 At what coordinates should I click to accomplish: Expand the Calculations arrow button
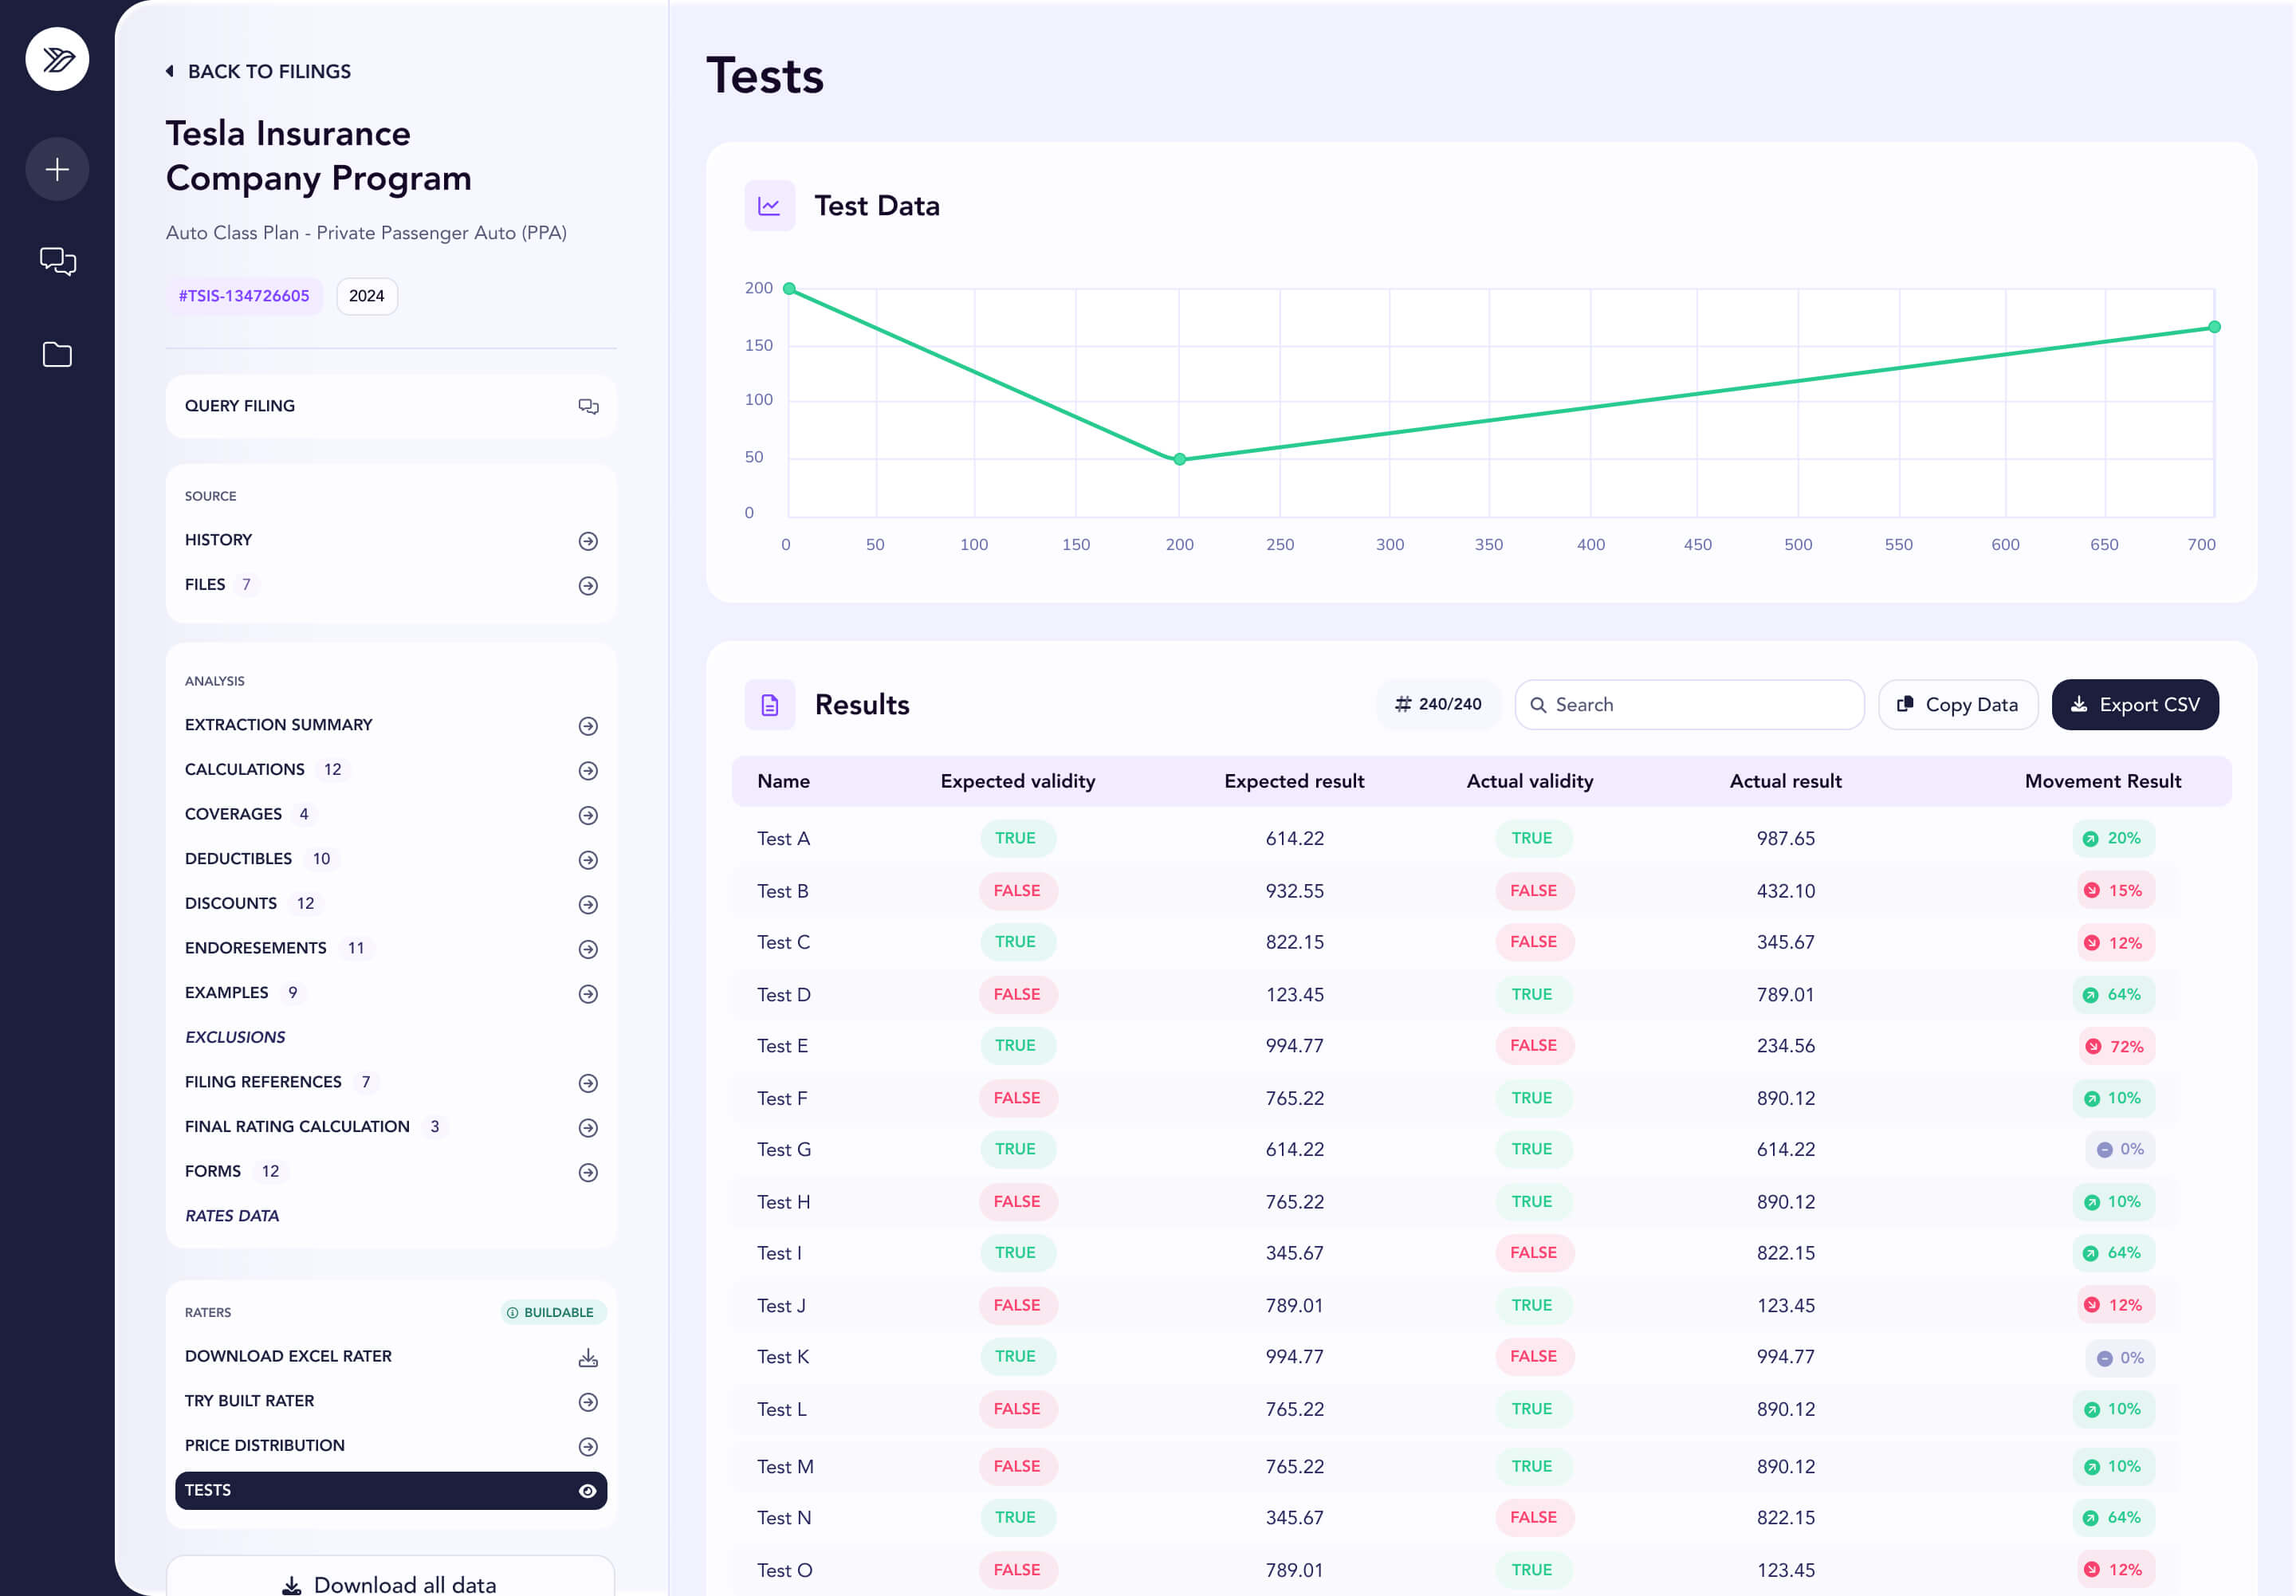coord(588,771)
